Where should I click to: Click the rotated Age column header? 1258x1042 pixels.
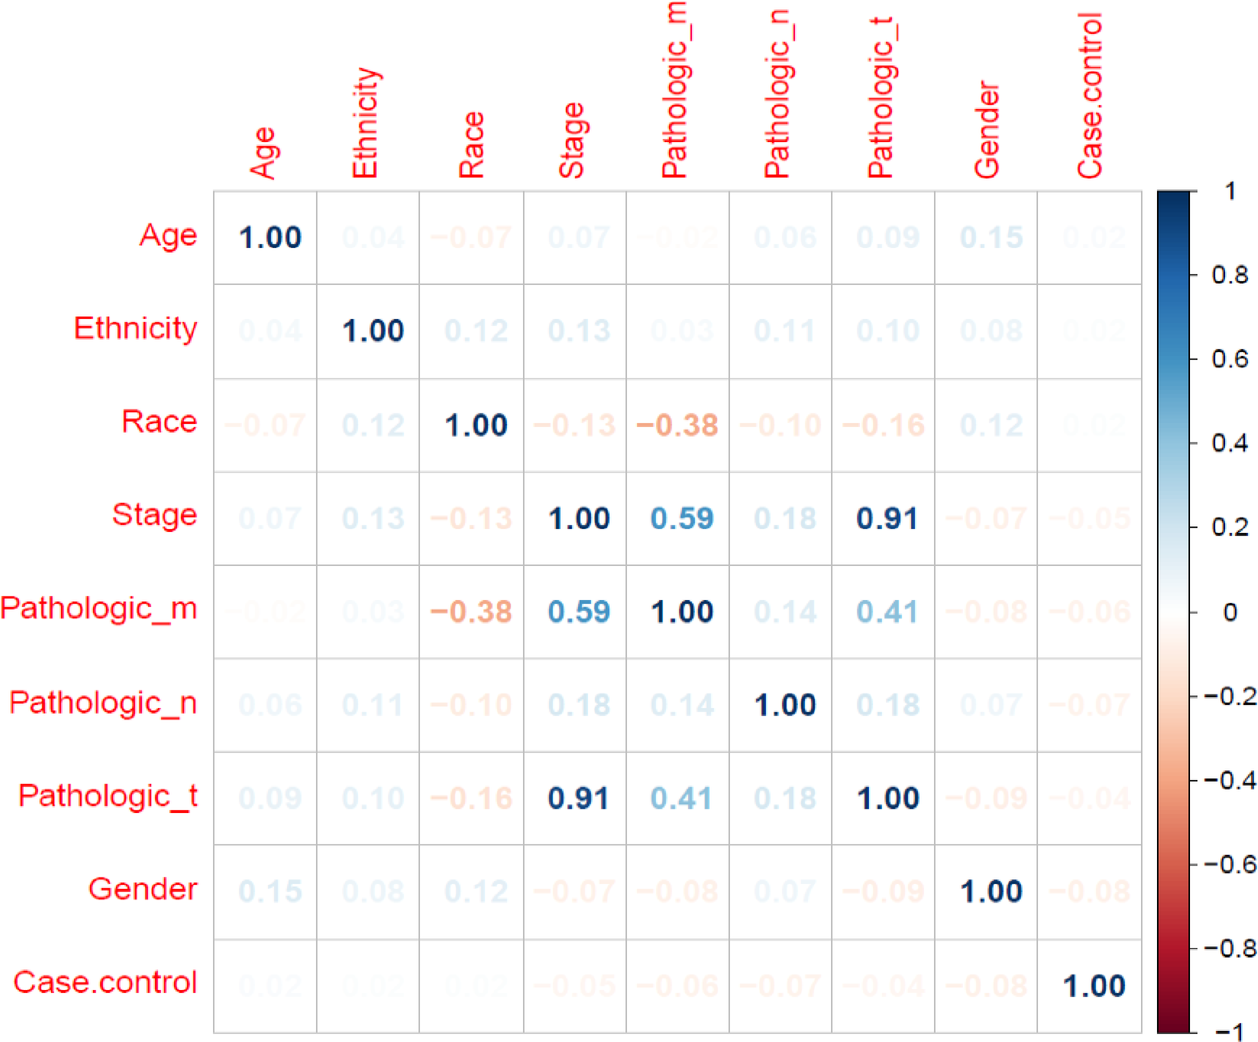[x=263, y=153]
